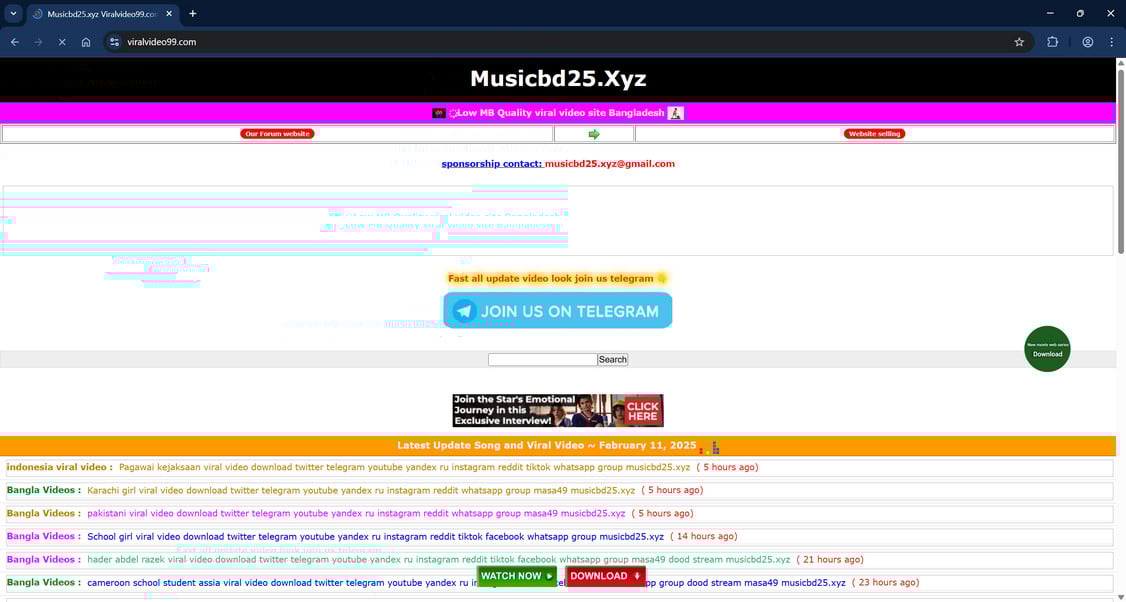The image size is (1126, 602).
Task: View site information icon in address bar
Action: [114, 42]
